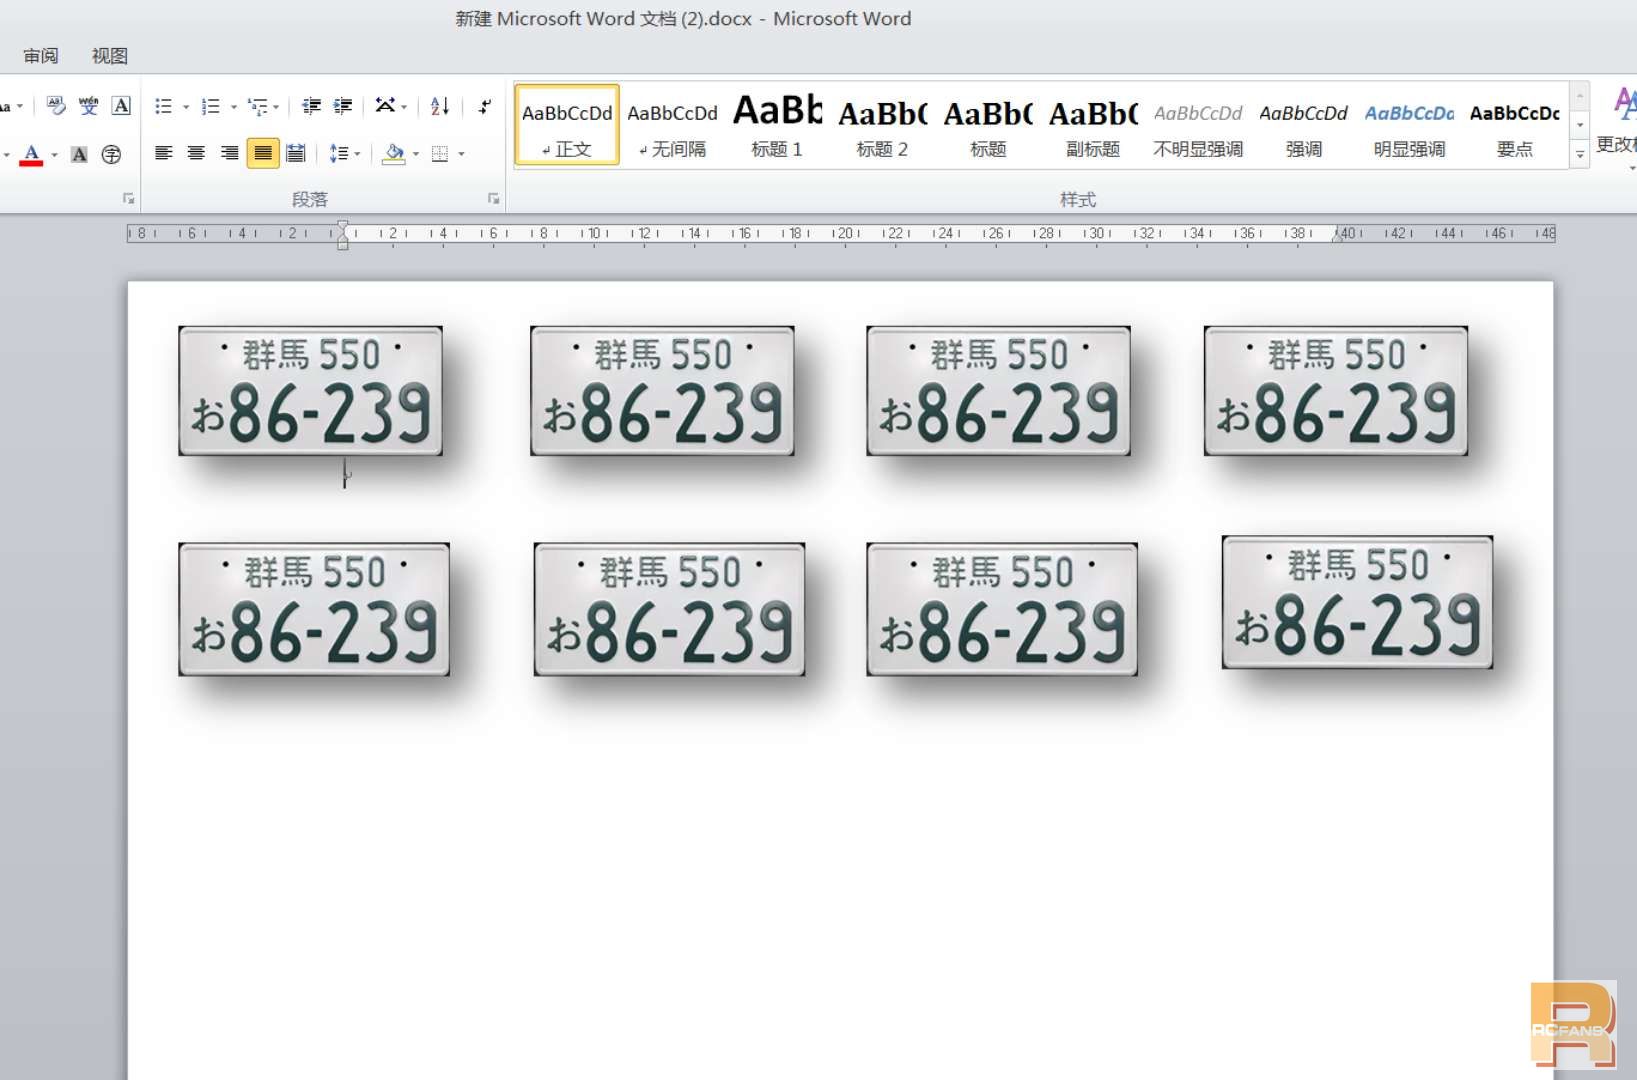This screenshot has width=1637, height=1080.
Task: Open Change Case Aa dropdown arrow
Action: tap(19, 107)
